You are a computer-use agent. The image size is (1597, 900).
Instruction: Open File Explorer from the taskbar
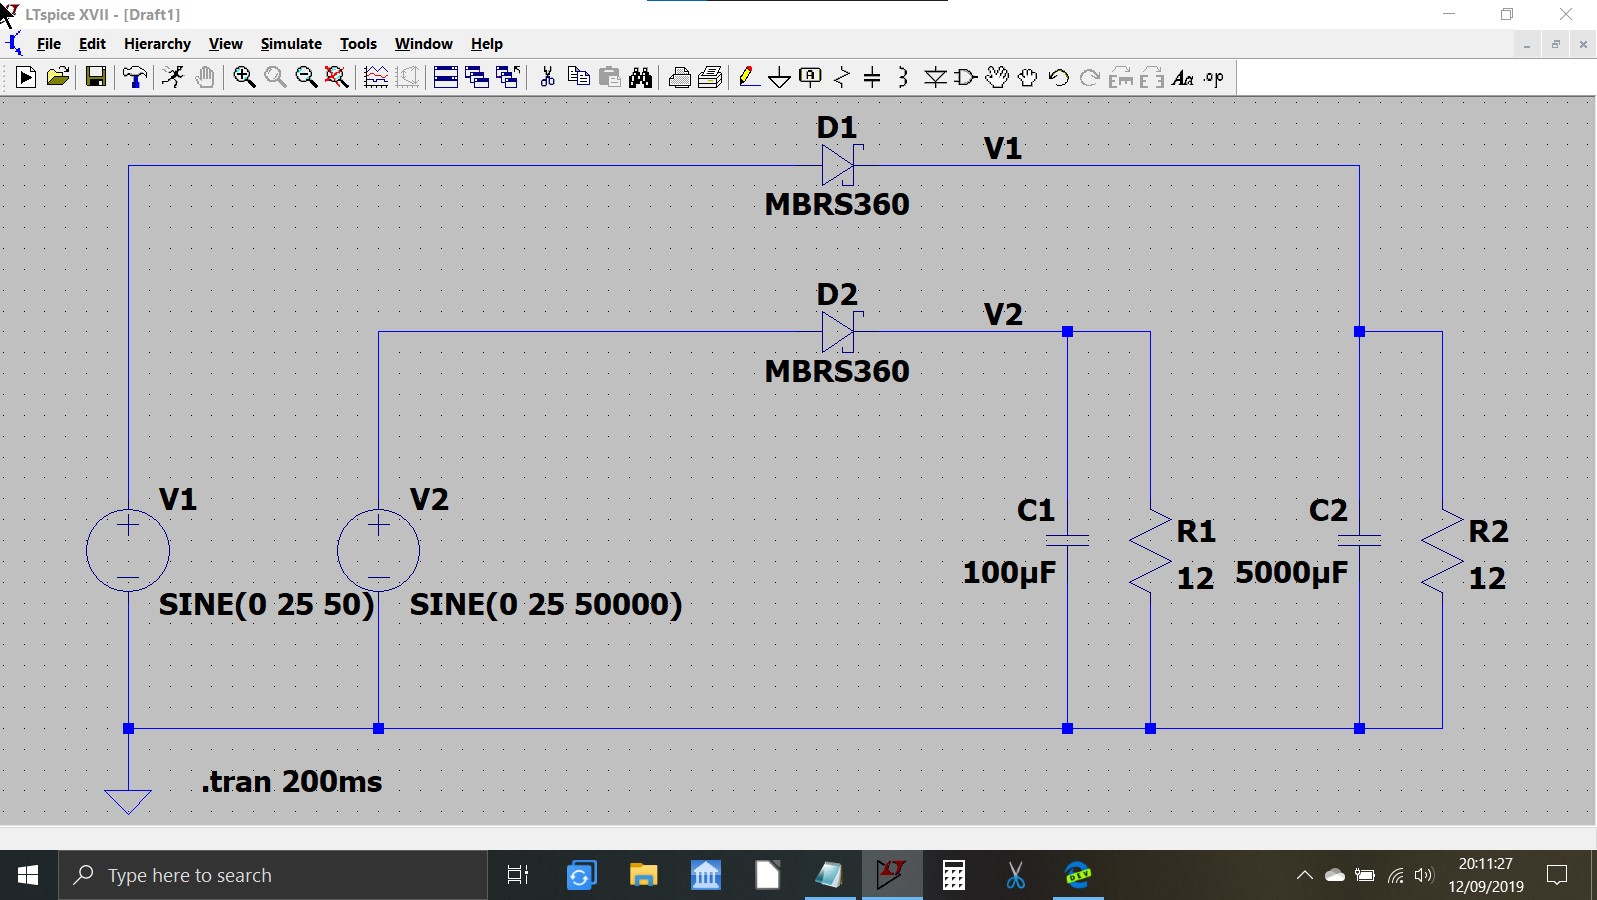click(643, 876)
